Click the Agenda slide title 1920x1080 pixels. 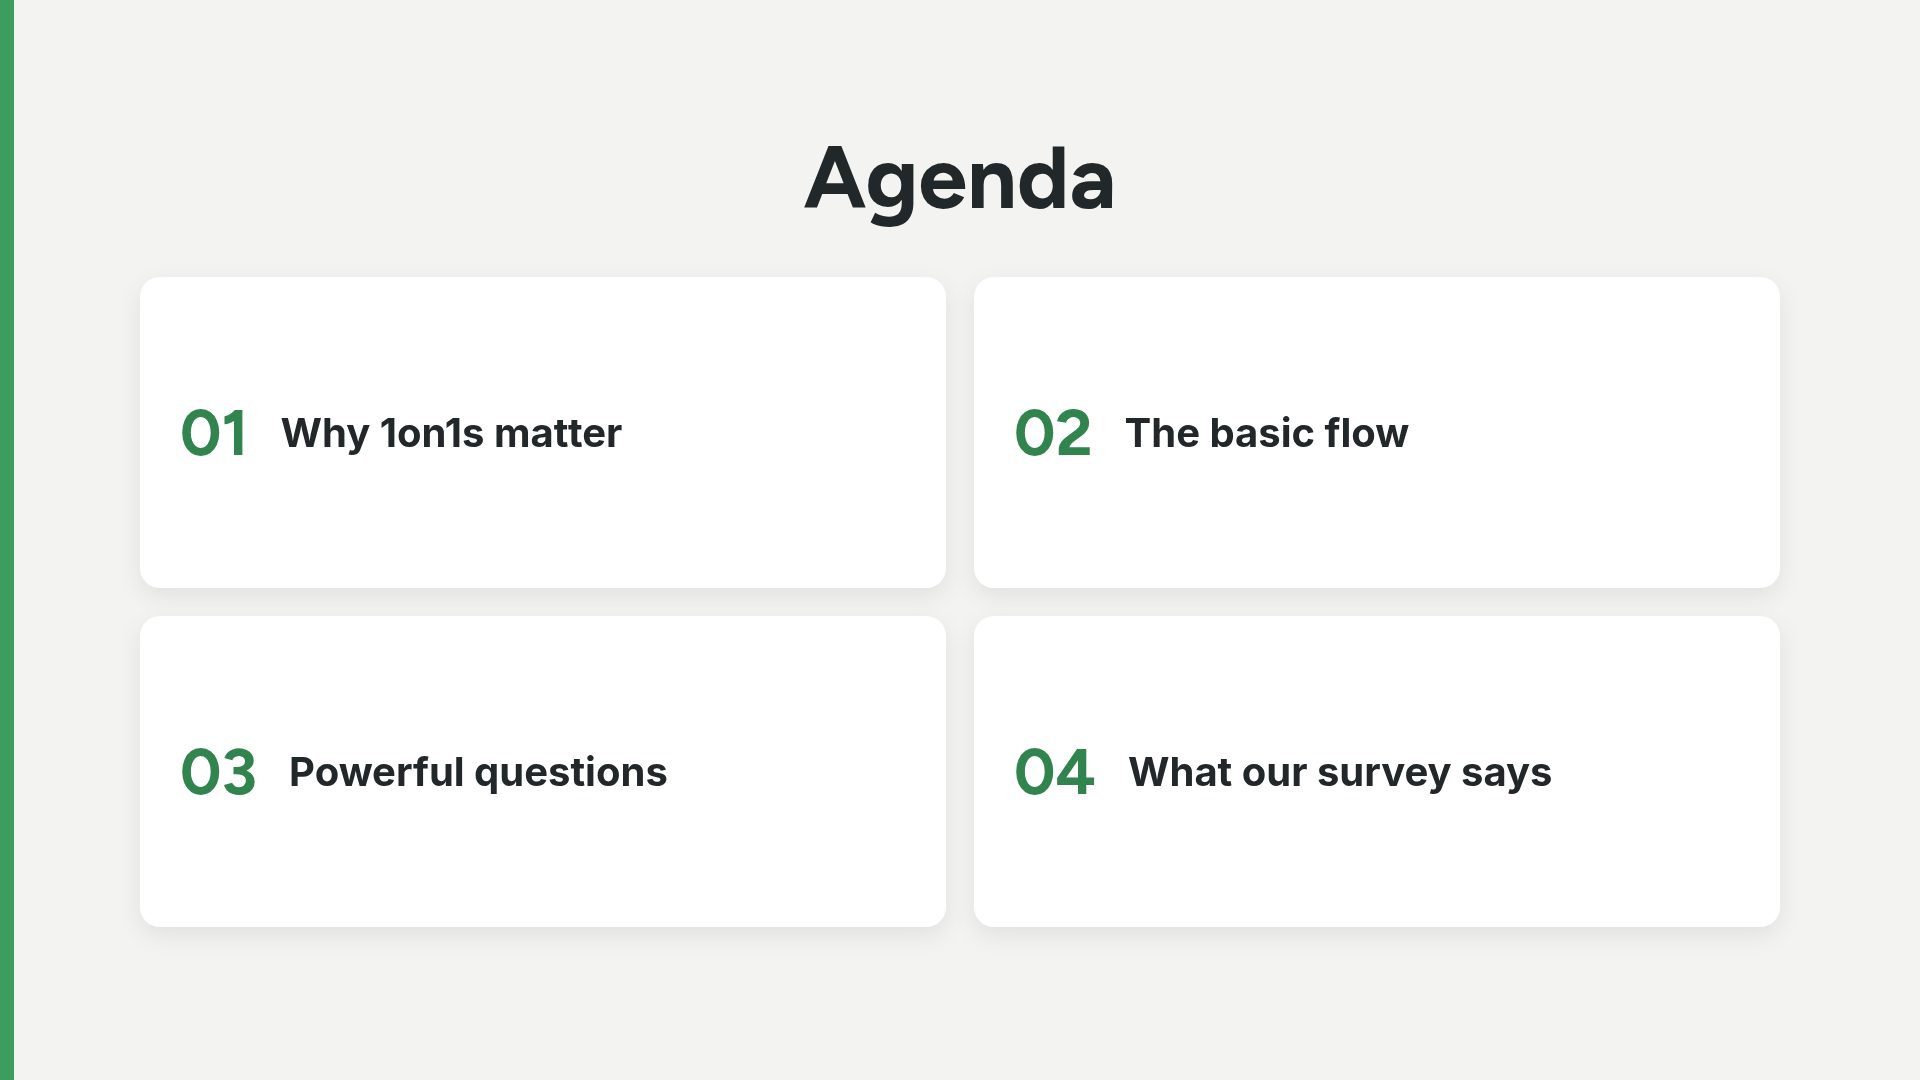click(959, 180)
